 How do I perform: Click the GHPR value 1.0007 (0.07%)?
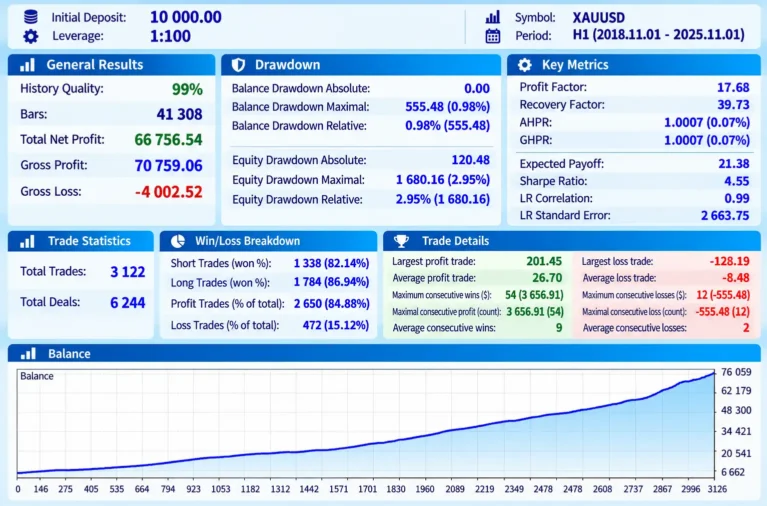pos(707,140)
